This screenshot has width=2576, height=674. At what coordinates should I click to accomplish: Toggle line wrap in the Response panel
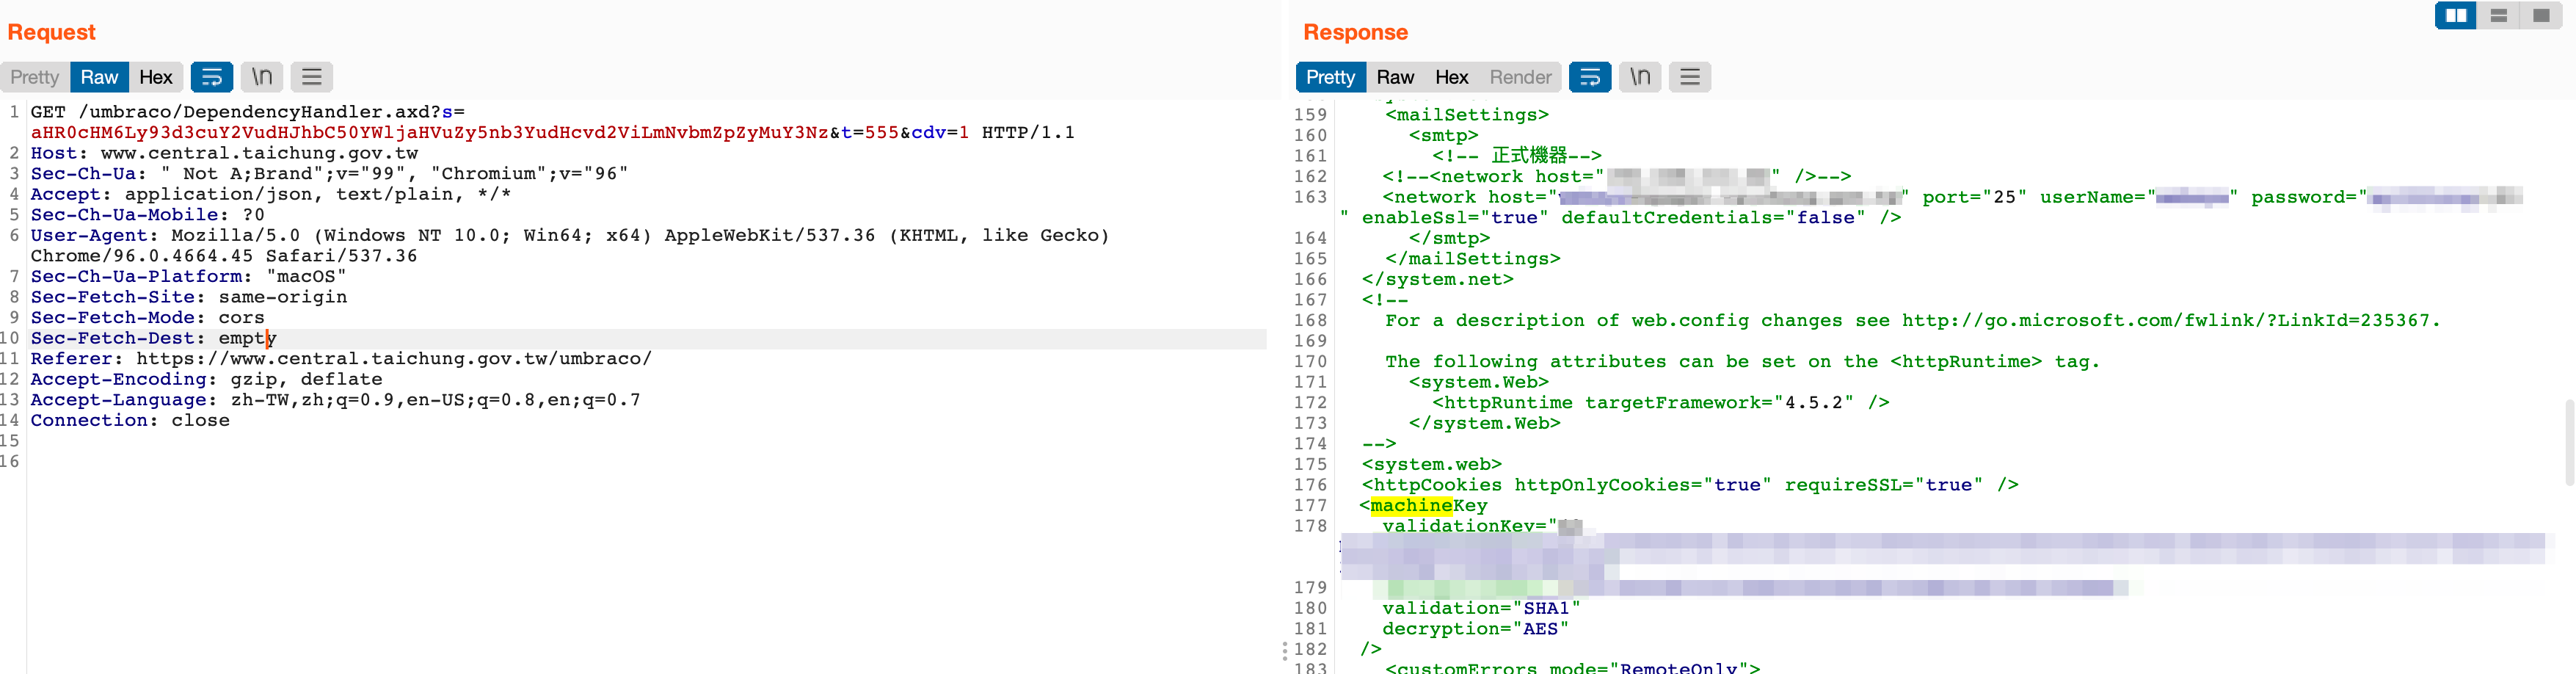[x=1590, y=77]
